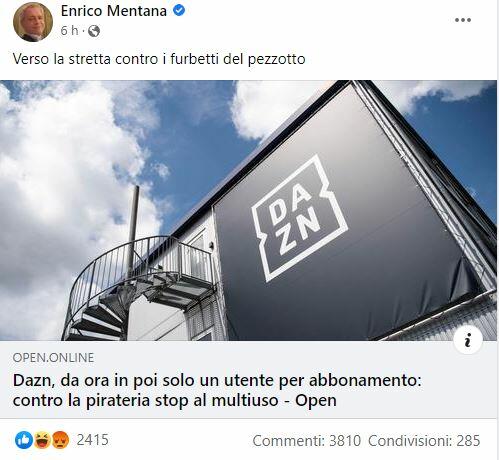Screen dimensions: 499x460
Task: Click the DAZN logo in the photo
Action: (x=300, y=218)
